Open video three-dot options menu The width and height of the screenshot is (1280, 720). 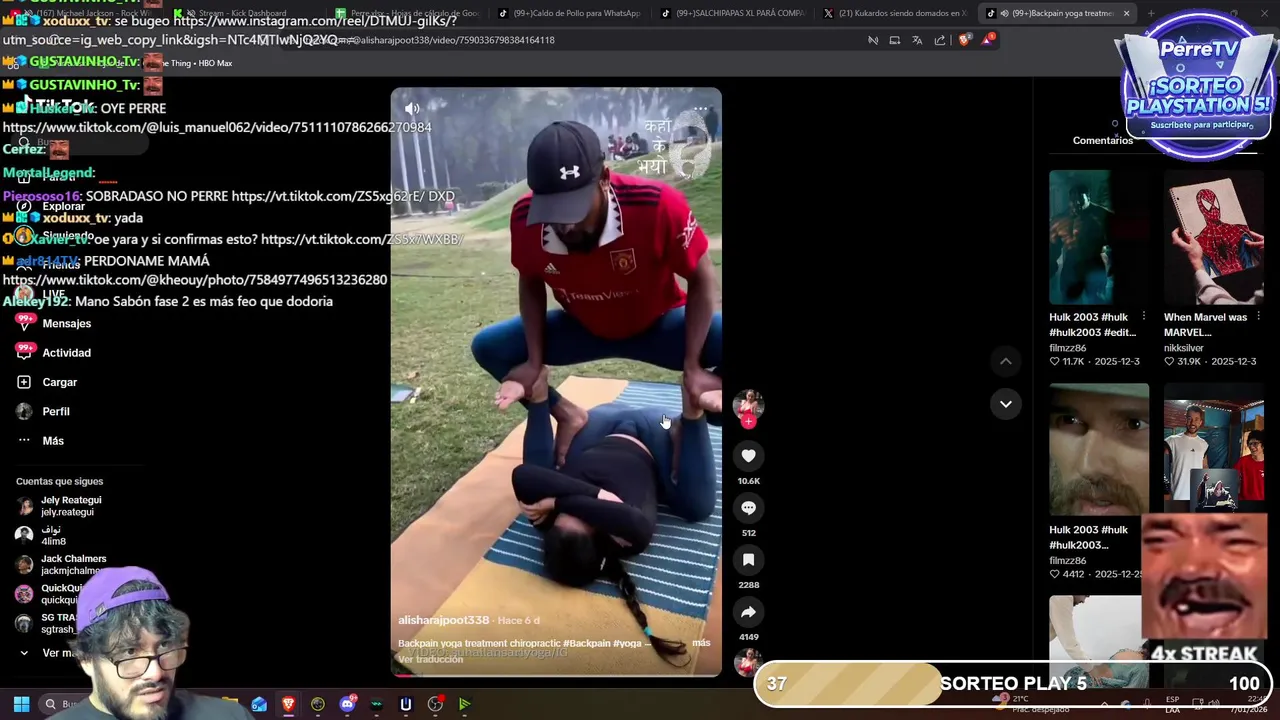coord(701,108)
